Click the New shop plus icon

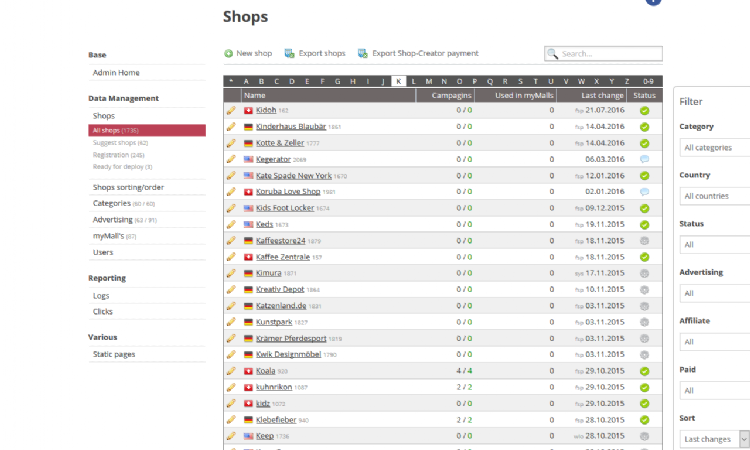[229, 53]
